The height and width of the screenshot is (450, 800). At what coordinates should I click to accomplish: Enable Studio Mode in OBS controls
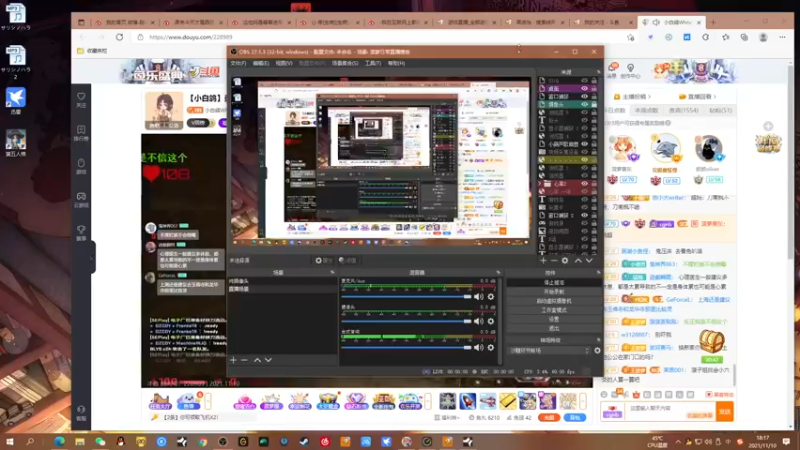point(554,310)
